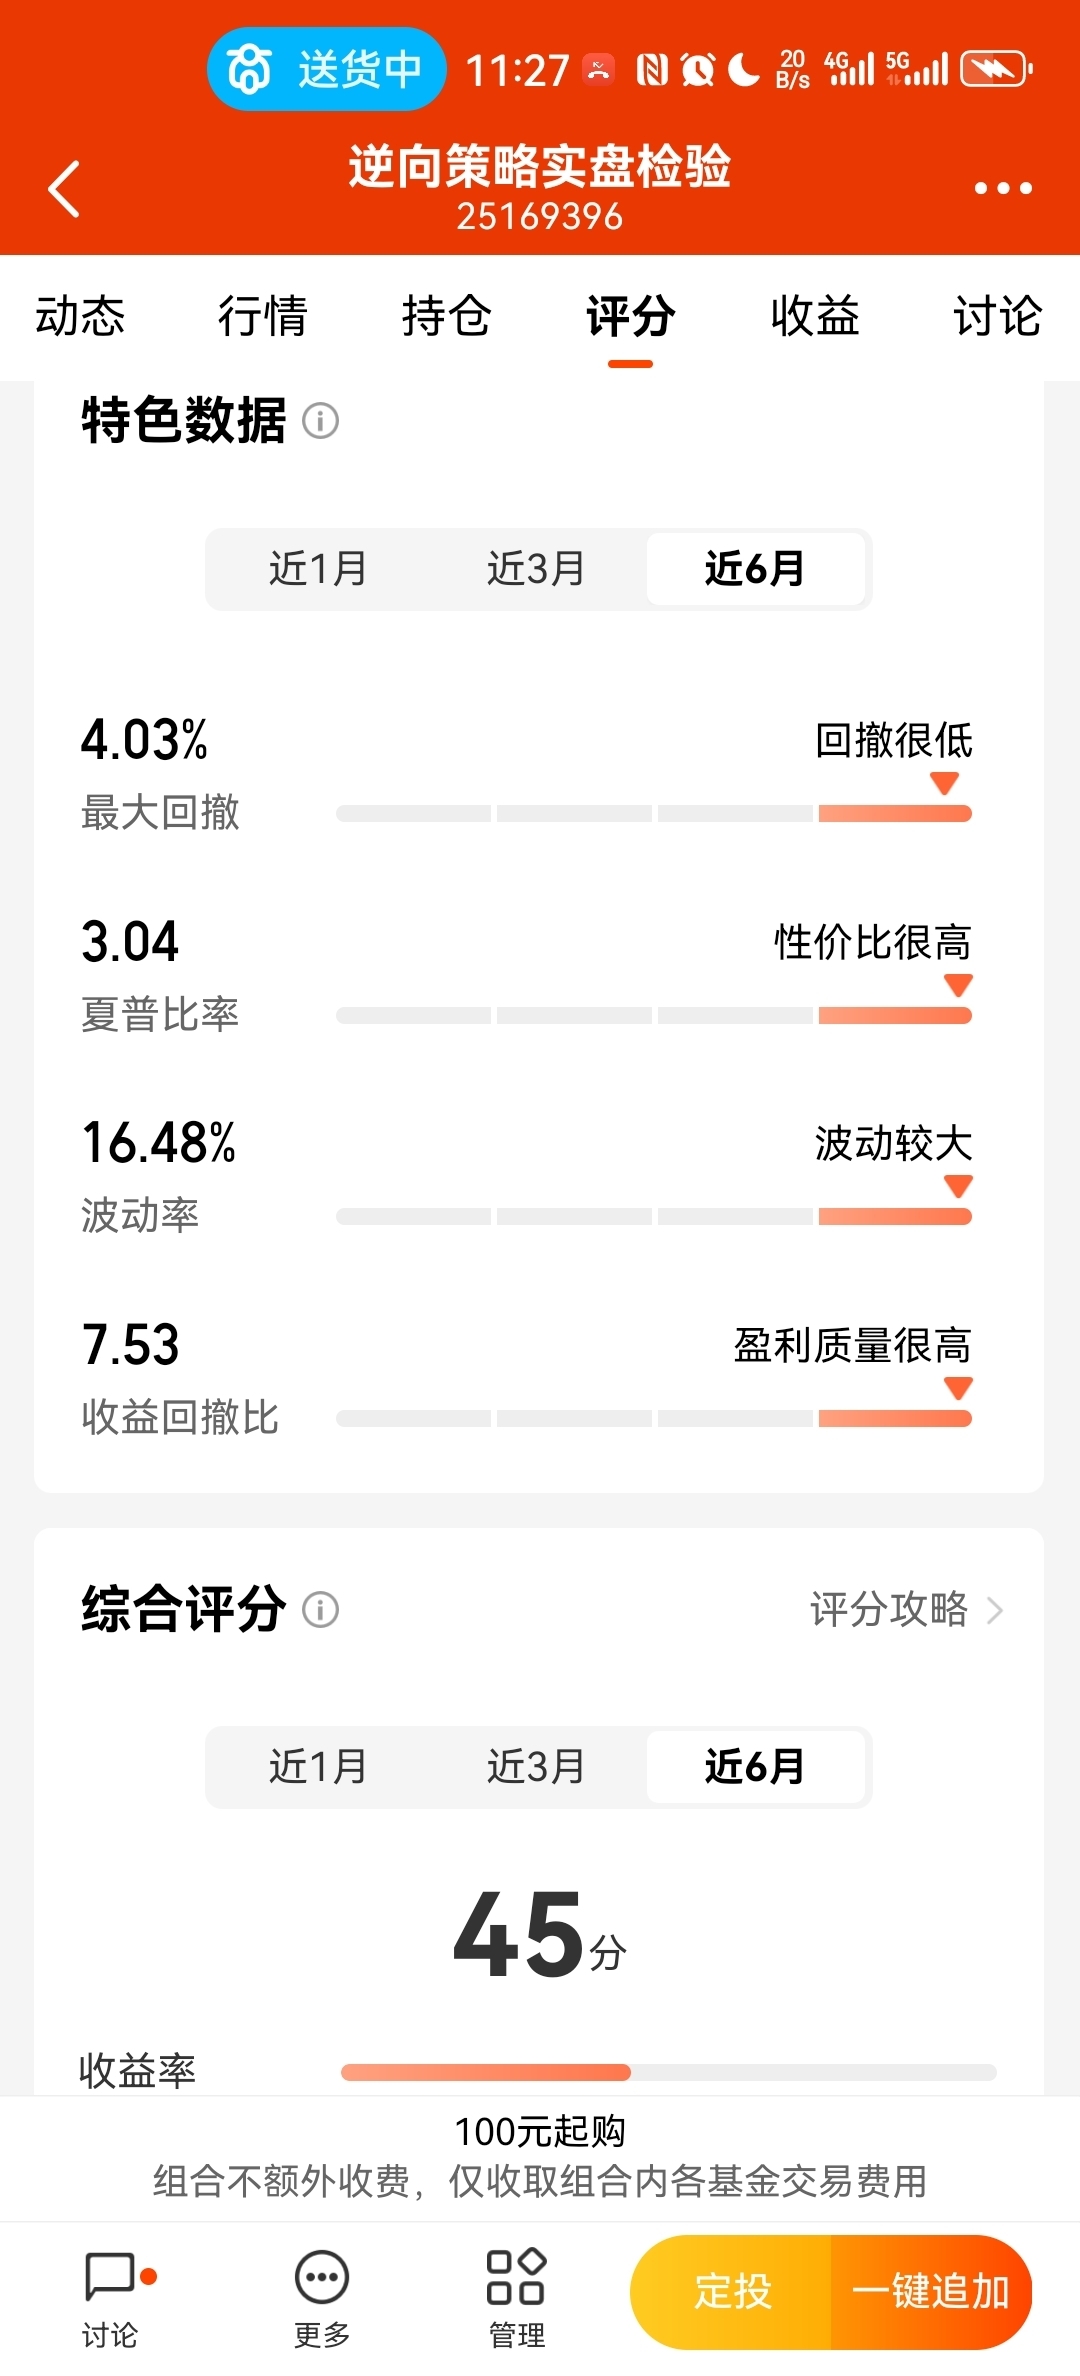
Task: Select 近3月 in the 特色数据 period selector
Action: pos(536,569)
